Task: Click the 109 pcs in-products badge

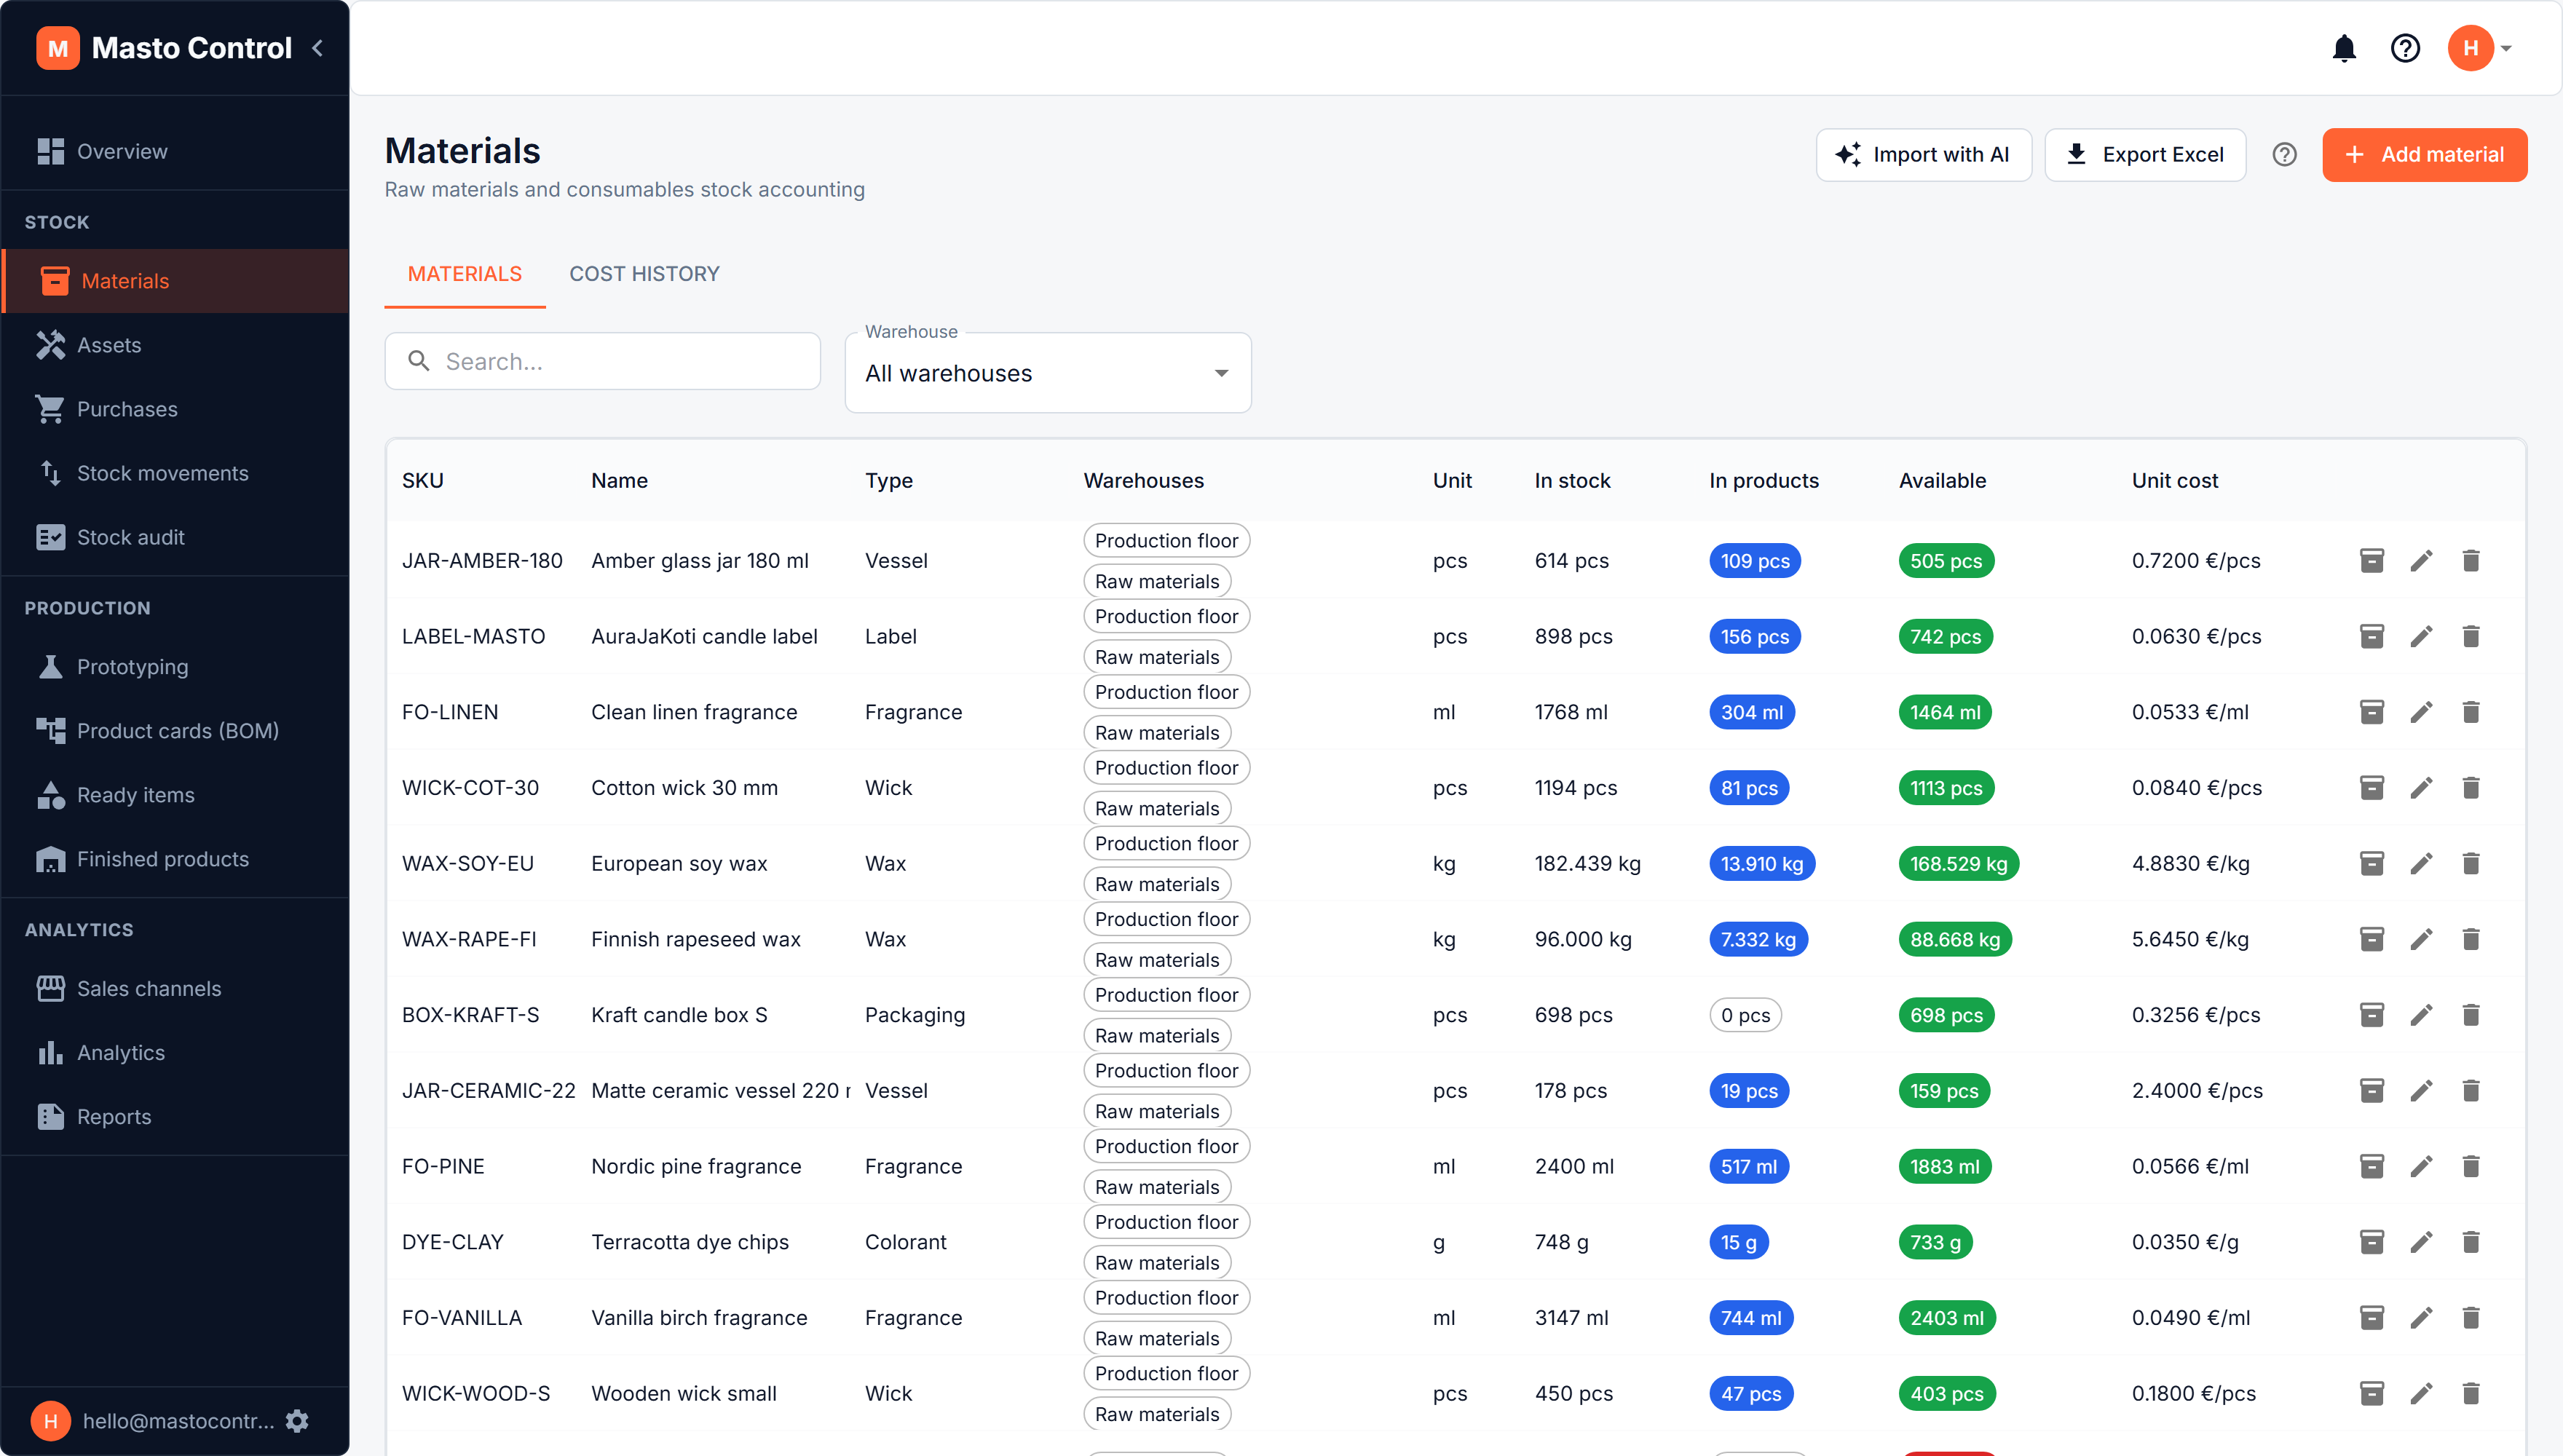Action: pos(1755,560)
